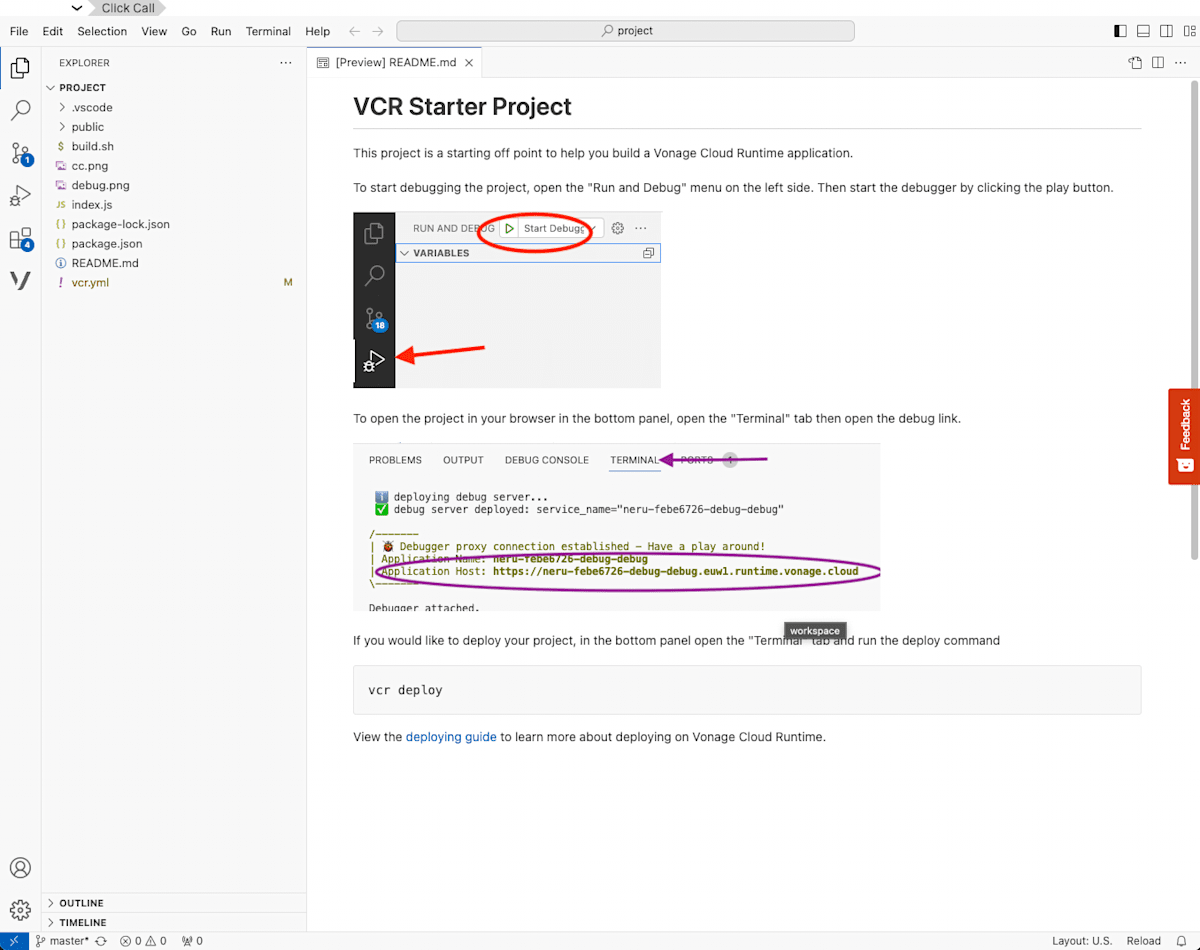Click the project search command center
This screenshot has width=1200, height=950.
pos(626,31)
